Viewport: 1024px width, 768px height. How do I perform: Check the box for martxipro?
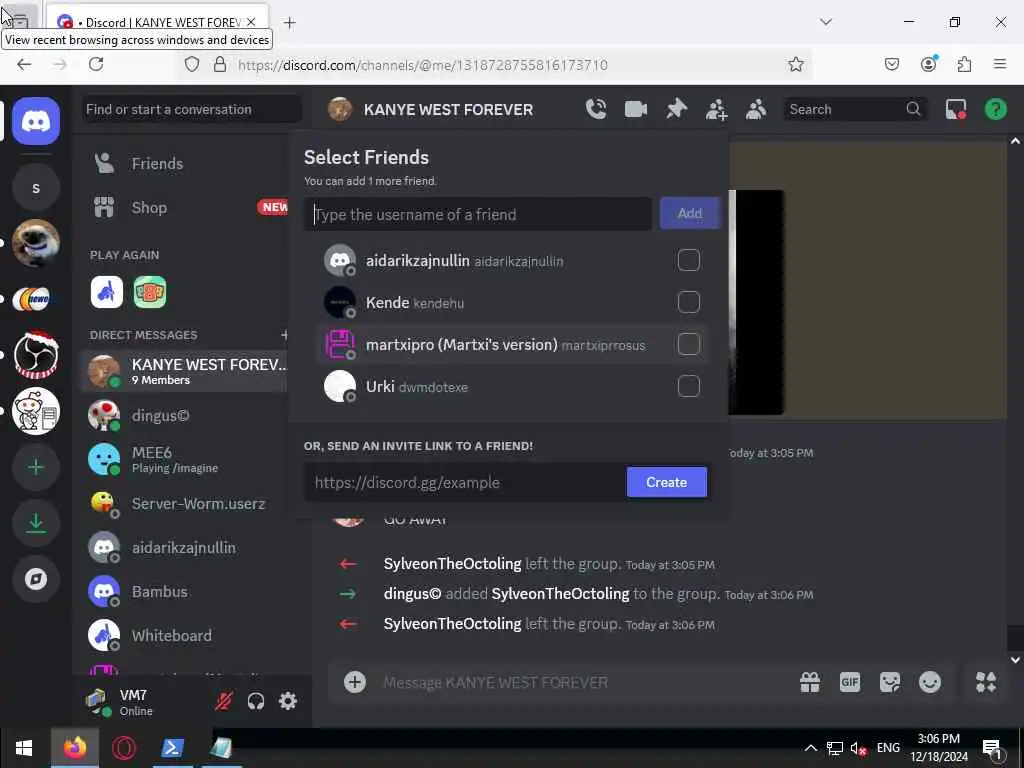pos(688,344)
